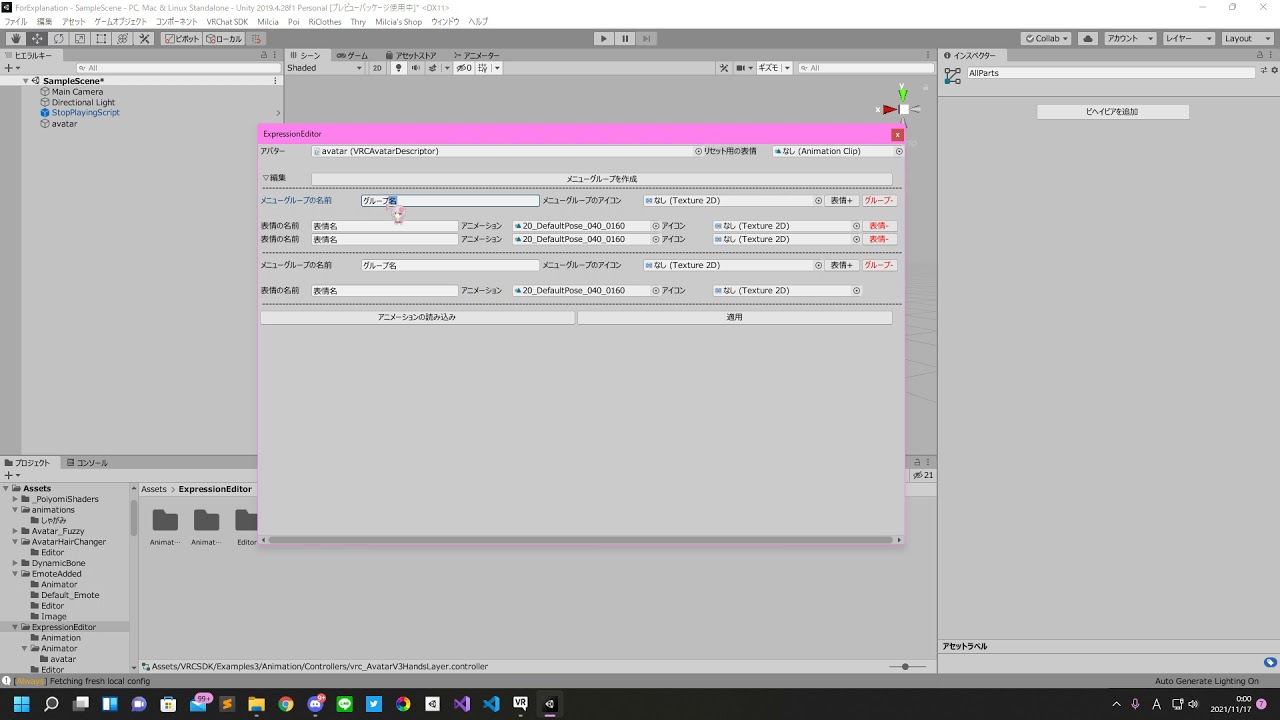Toggle scene grid visibility icon
The height and width of the screenshot is (720, 1280).
coord(484,68)
